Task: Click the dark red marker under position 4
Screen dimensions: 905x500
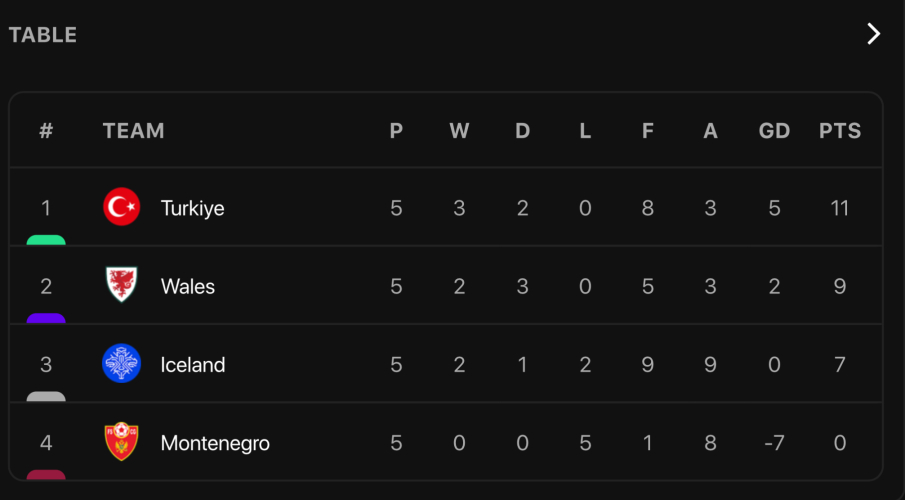Action: (x=46, y=474)
